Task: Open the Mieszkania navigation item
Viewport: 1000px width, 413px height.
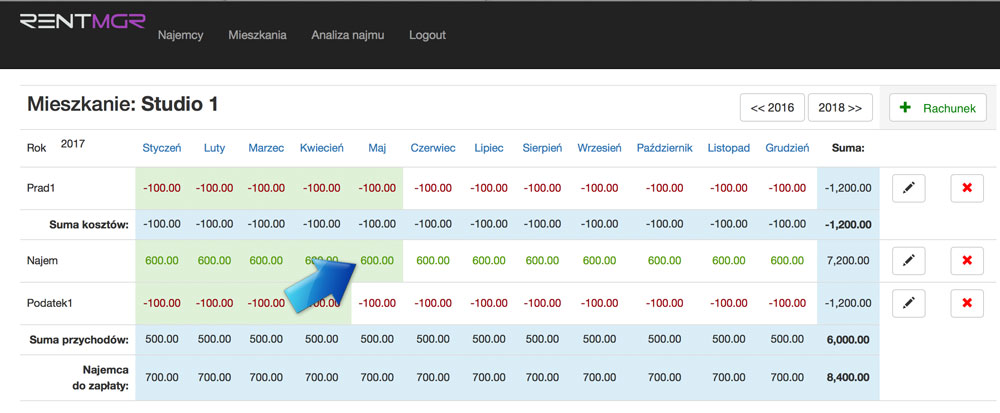Action: tap(257, 35)
